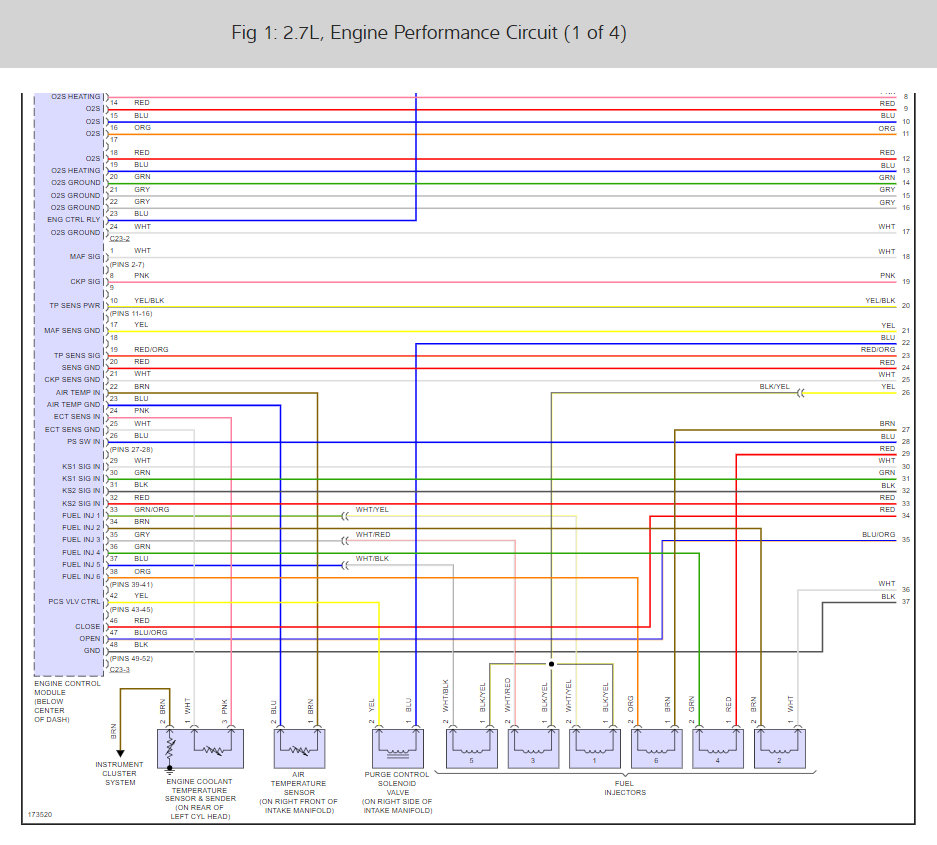The height and width of the screenshot is (845, 937).
Task: Click the C23-3 connector label
Action: tap(118, 669)
